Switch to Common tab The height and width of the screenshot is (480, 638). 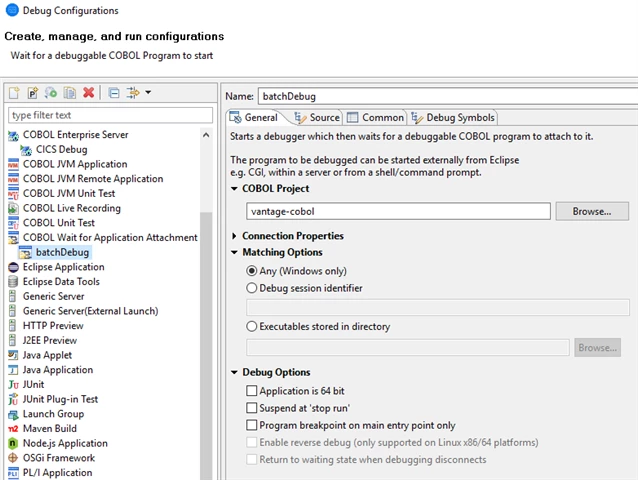[x=375, y=118]
